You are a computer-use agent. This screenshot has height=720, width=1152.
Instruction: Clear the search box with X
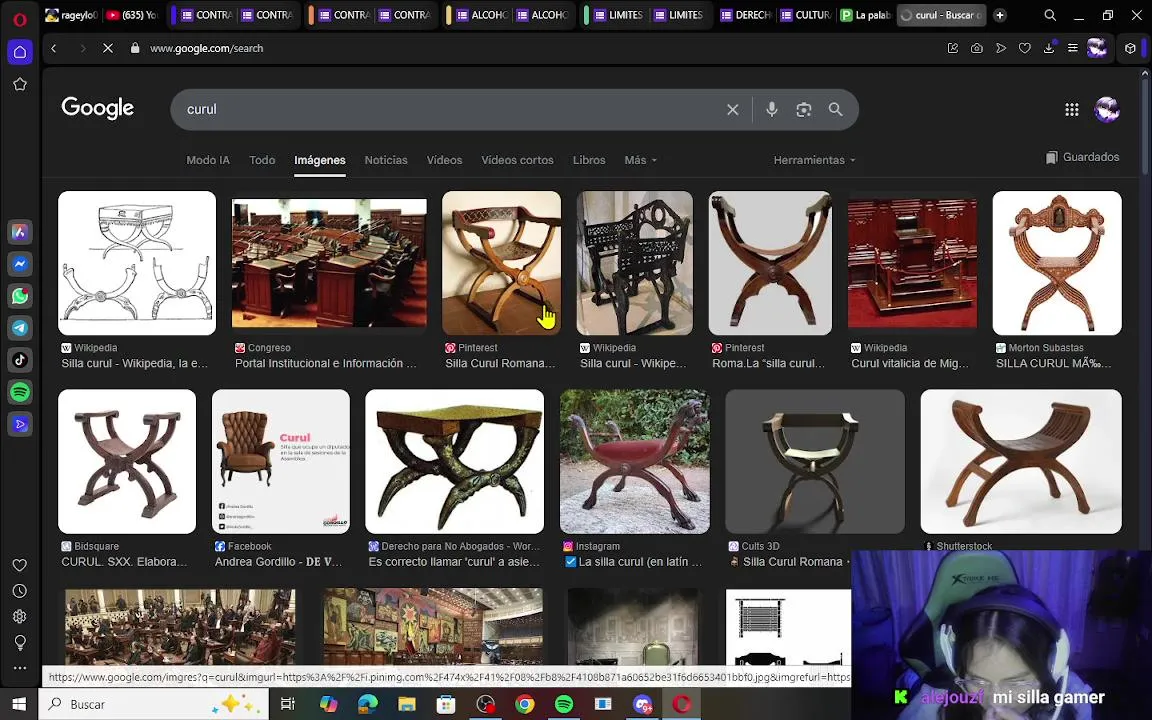click(732, 109)
